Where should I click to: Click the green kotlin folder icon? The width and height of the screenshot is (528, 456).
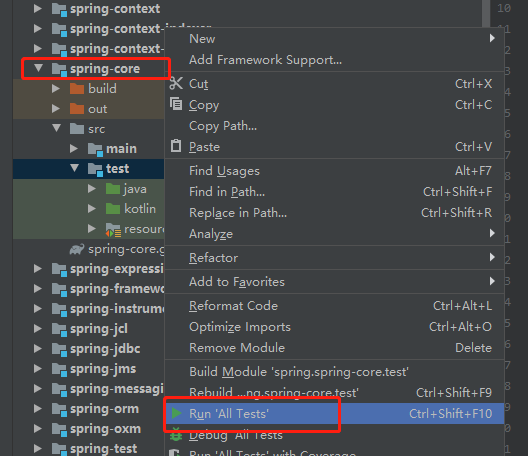coord(113,209)
